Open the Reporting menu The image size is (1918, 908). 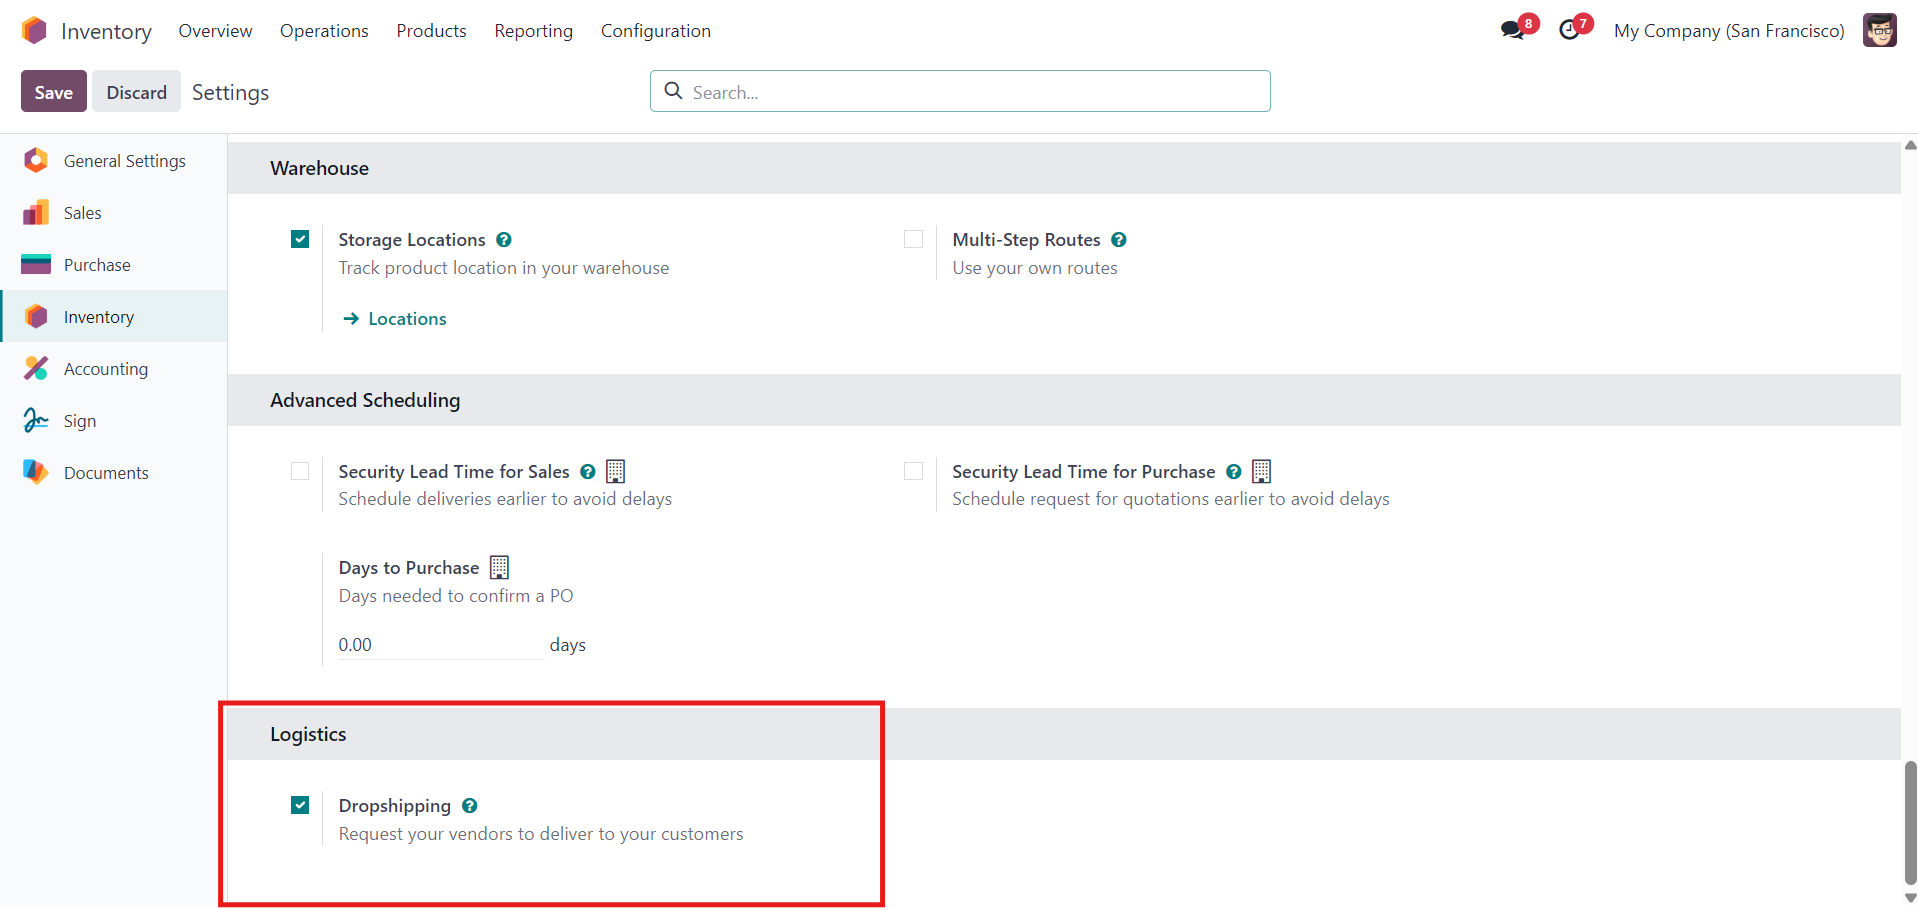[533, 31]
